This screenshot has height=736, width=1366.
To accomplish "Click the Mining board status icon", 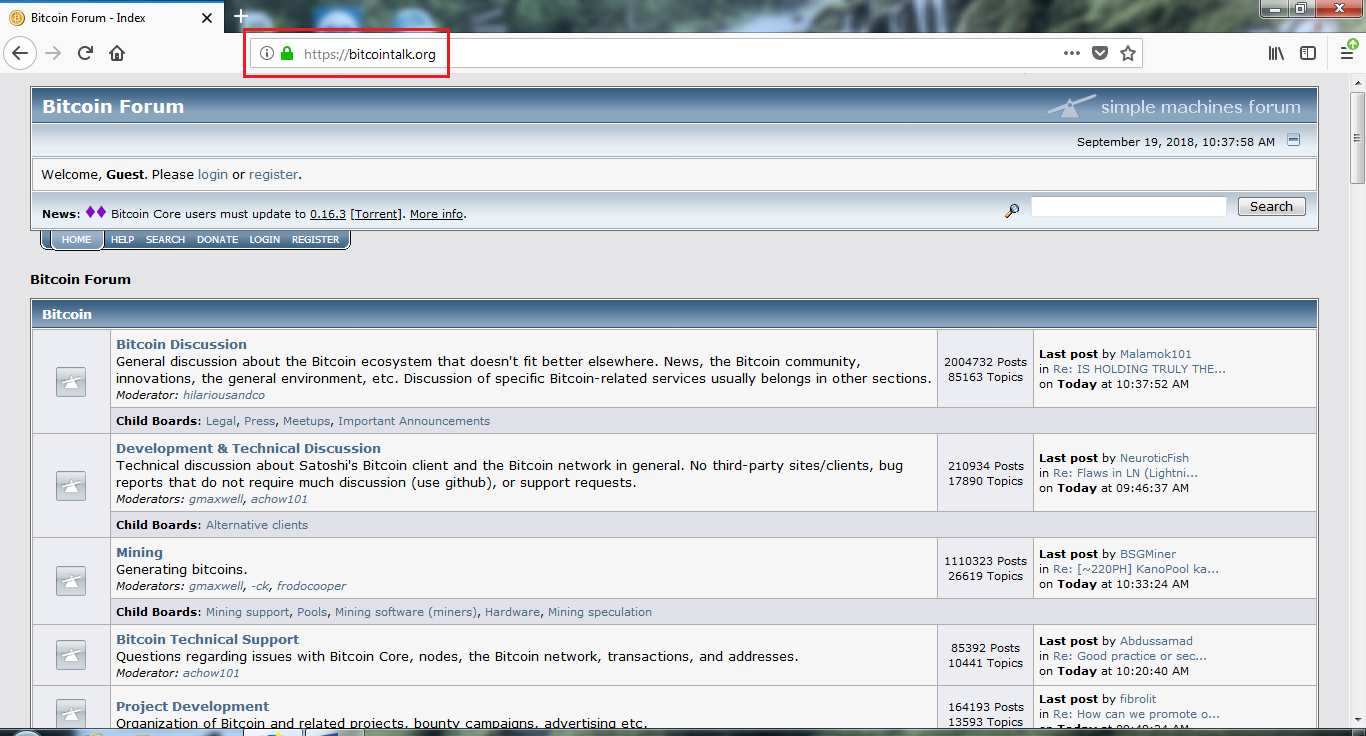I will (71, 582).
